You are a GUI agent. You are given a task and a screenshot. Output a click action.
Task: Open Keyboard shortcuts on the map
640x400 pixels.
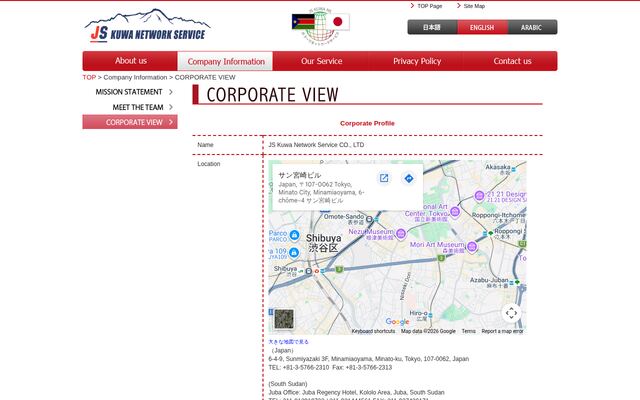(373, 331)
